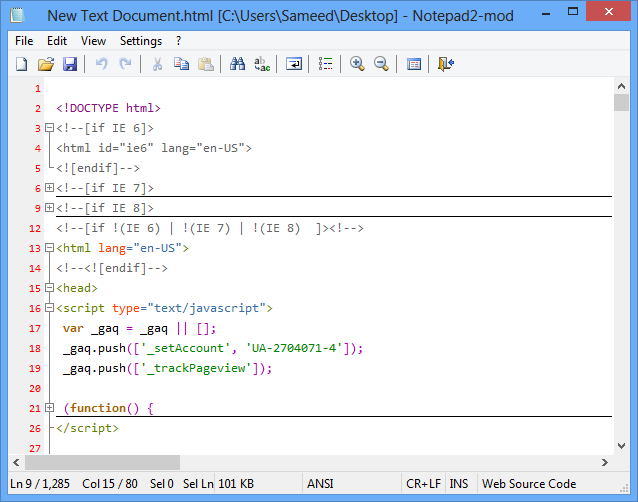The width and height of the screenshot is (638, 502).
Task: Click the CR+LF line ending status
Action: 423,484
